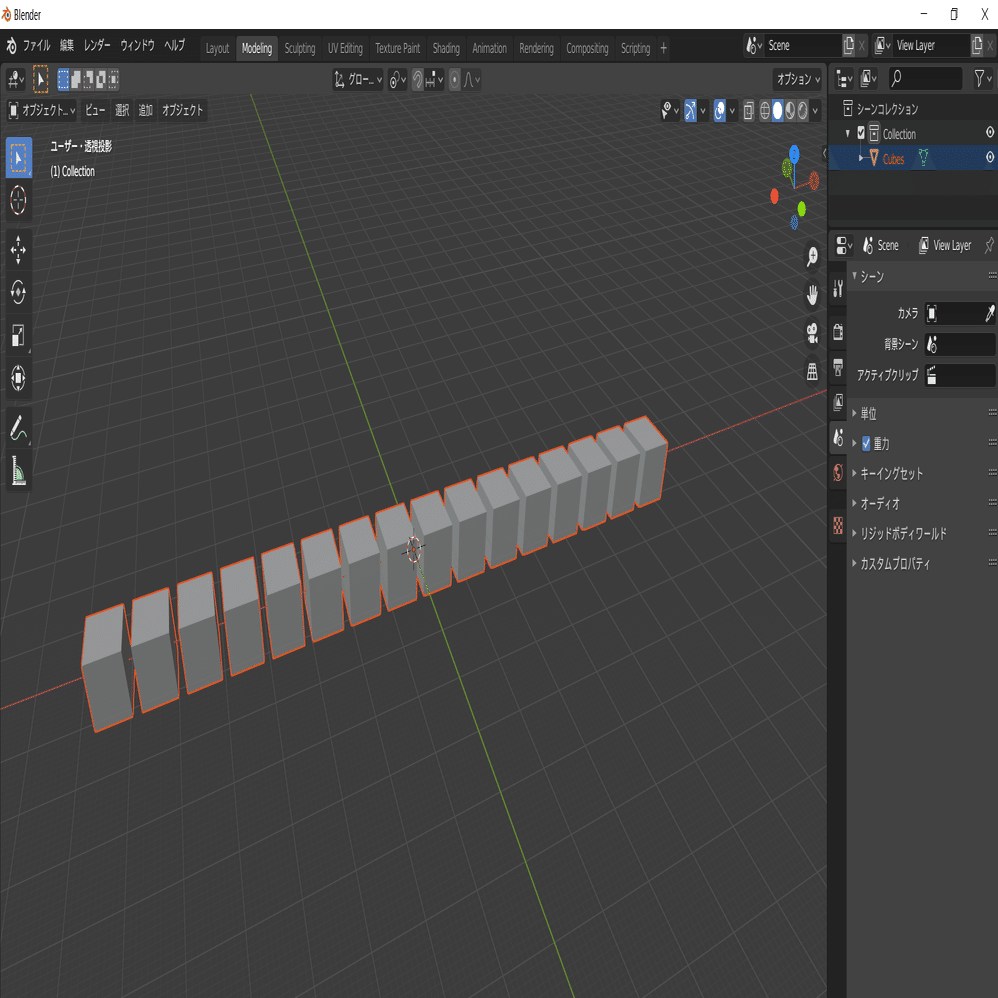Toggle Cubes hide-in-viewport icon in outliner
998x998 pixels.
[x=990, y=157]
